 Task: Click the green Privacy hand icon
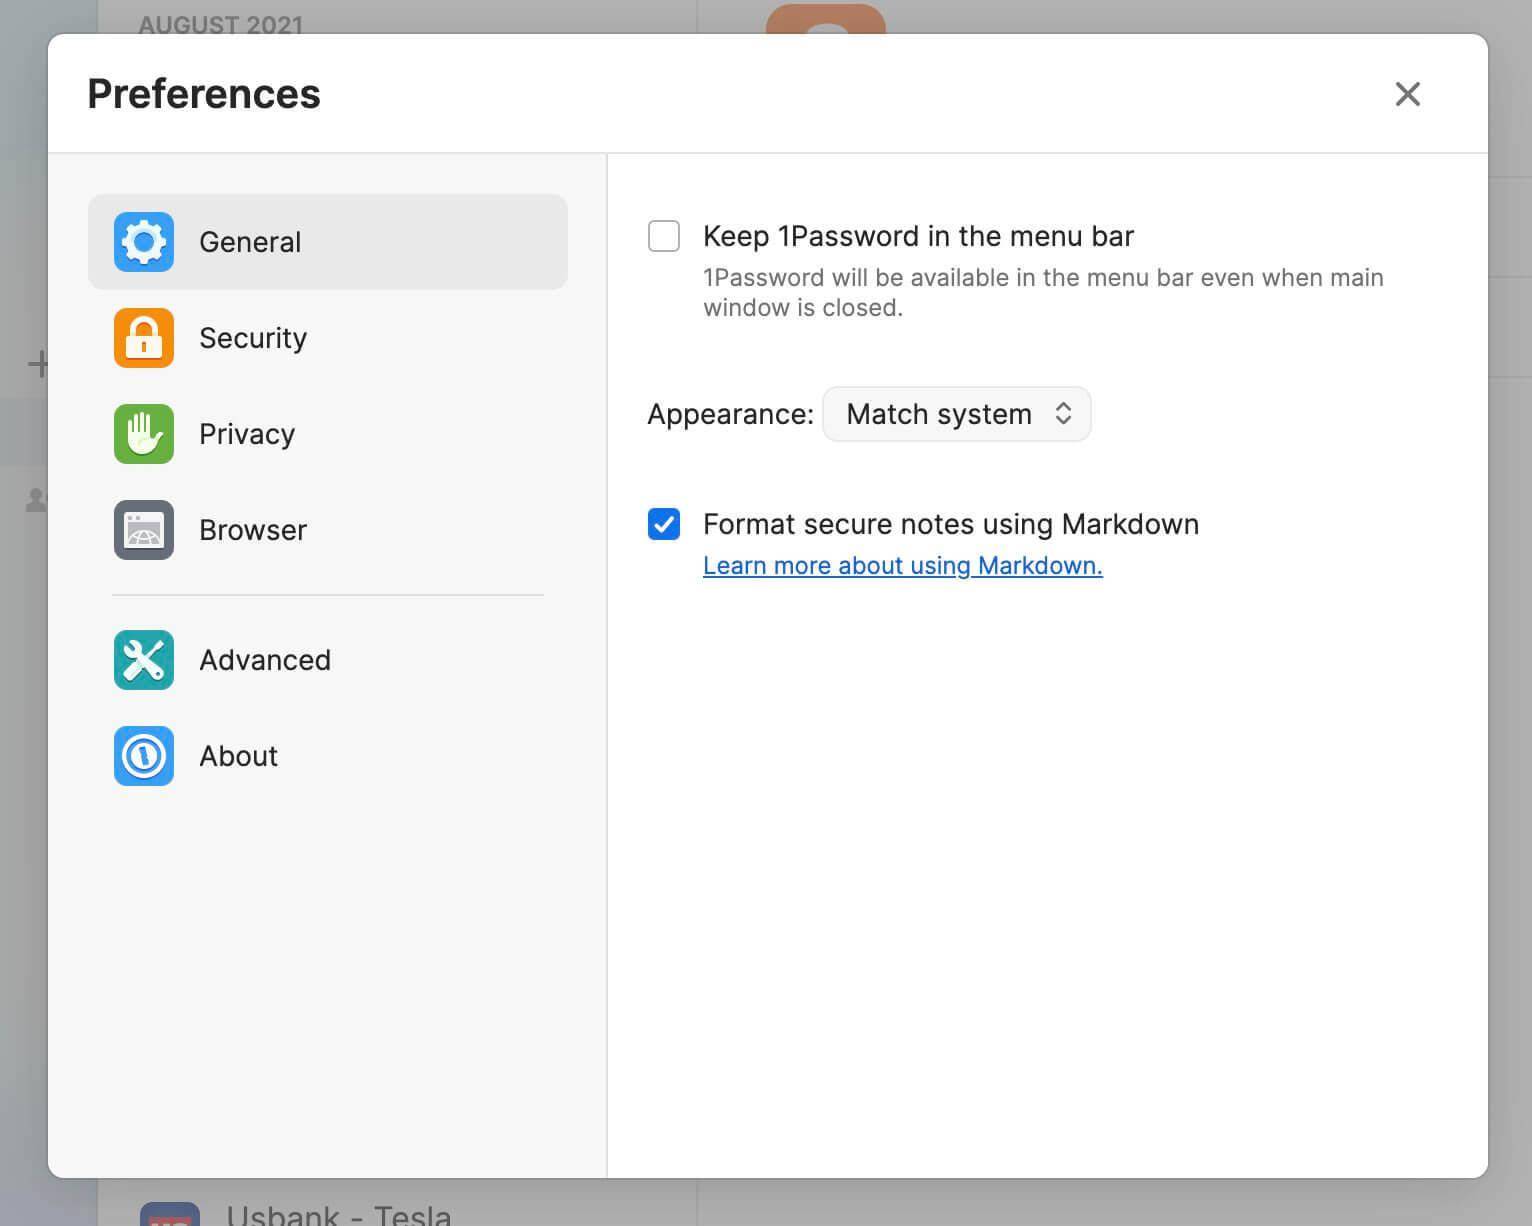[144, 434]
